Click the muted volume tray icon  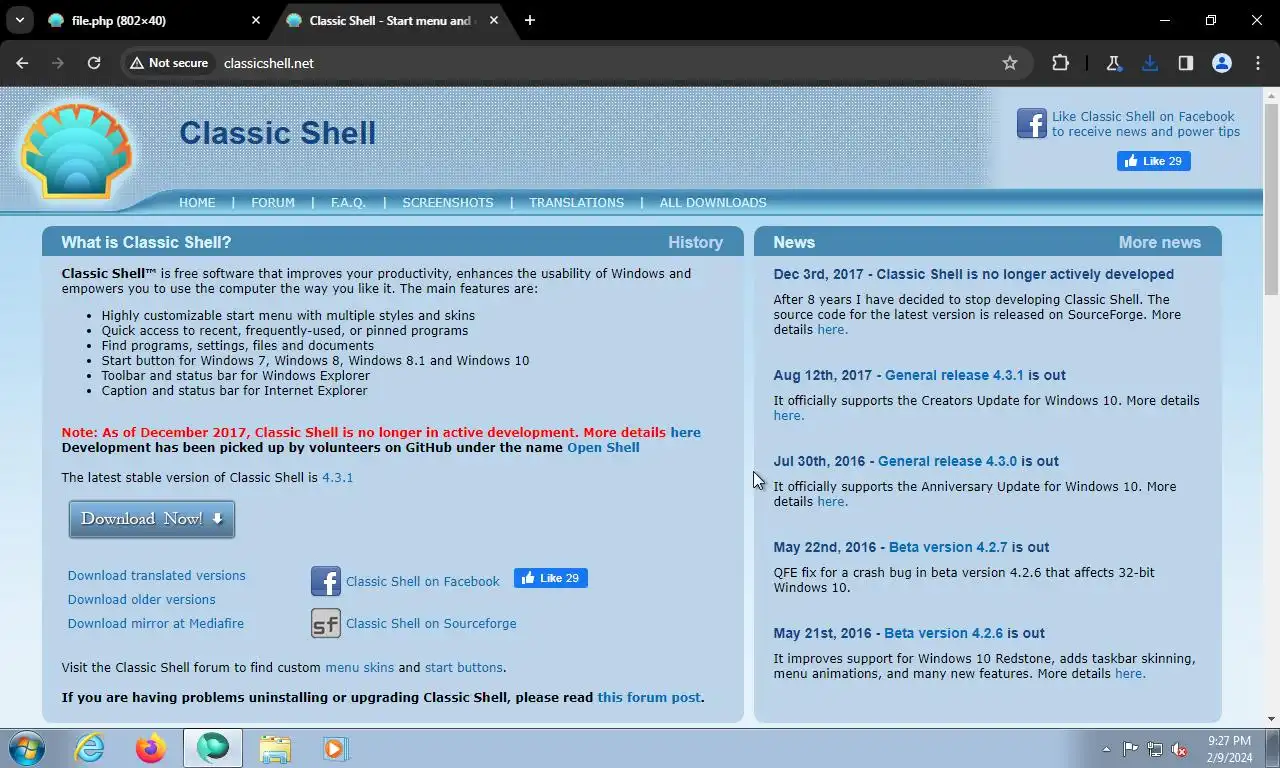pos(1179,749)
